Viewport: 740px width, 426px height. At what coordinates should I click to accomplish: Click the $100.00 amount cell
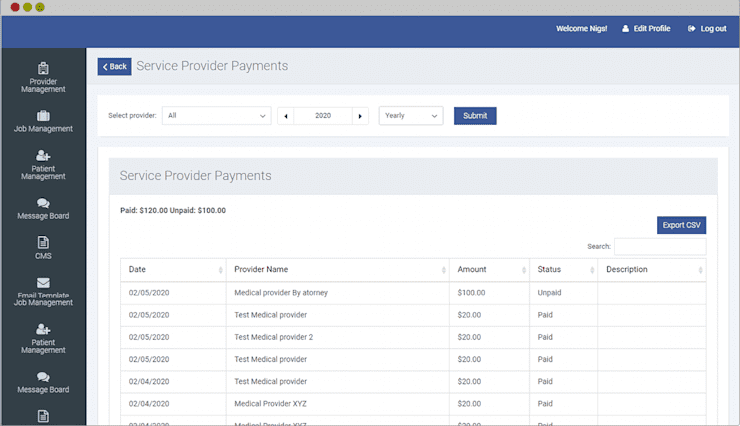pos(489,292)
